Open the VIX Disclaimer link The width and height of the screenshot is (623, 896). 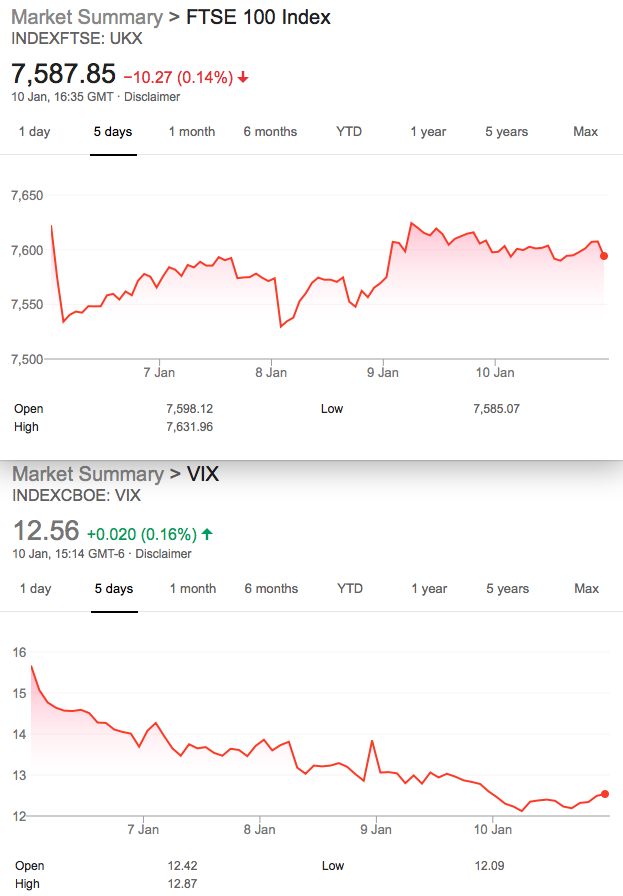[163, 554]
